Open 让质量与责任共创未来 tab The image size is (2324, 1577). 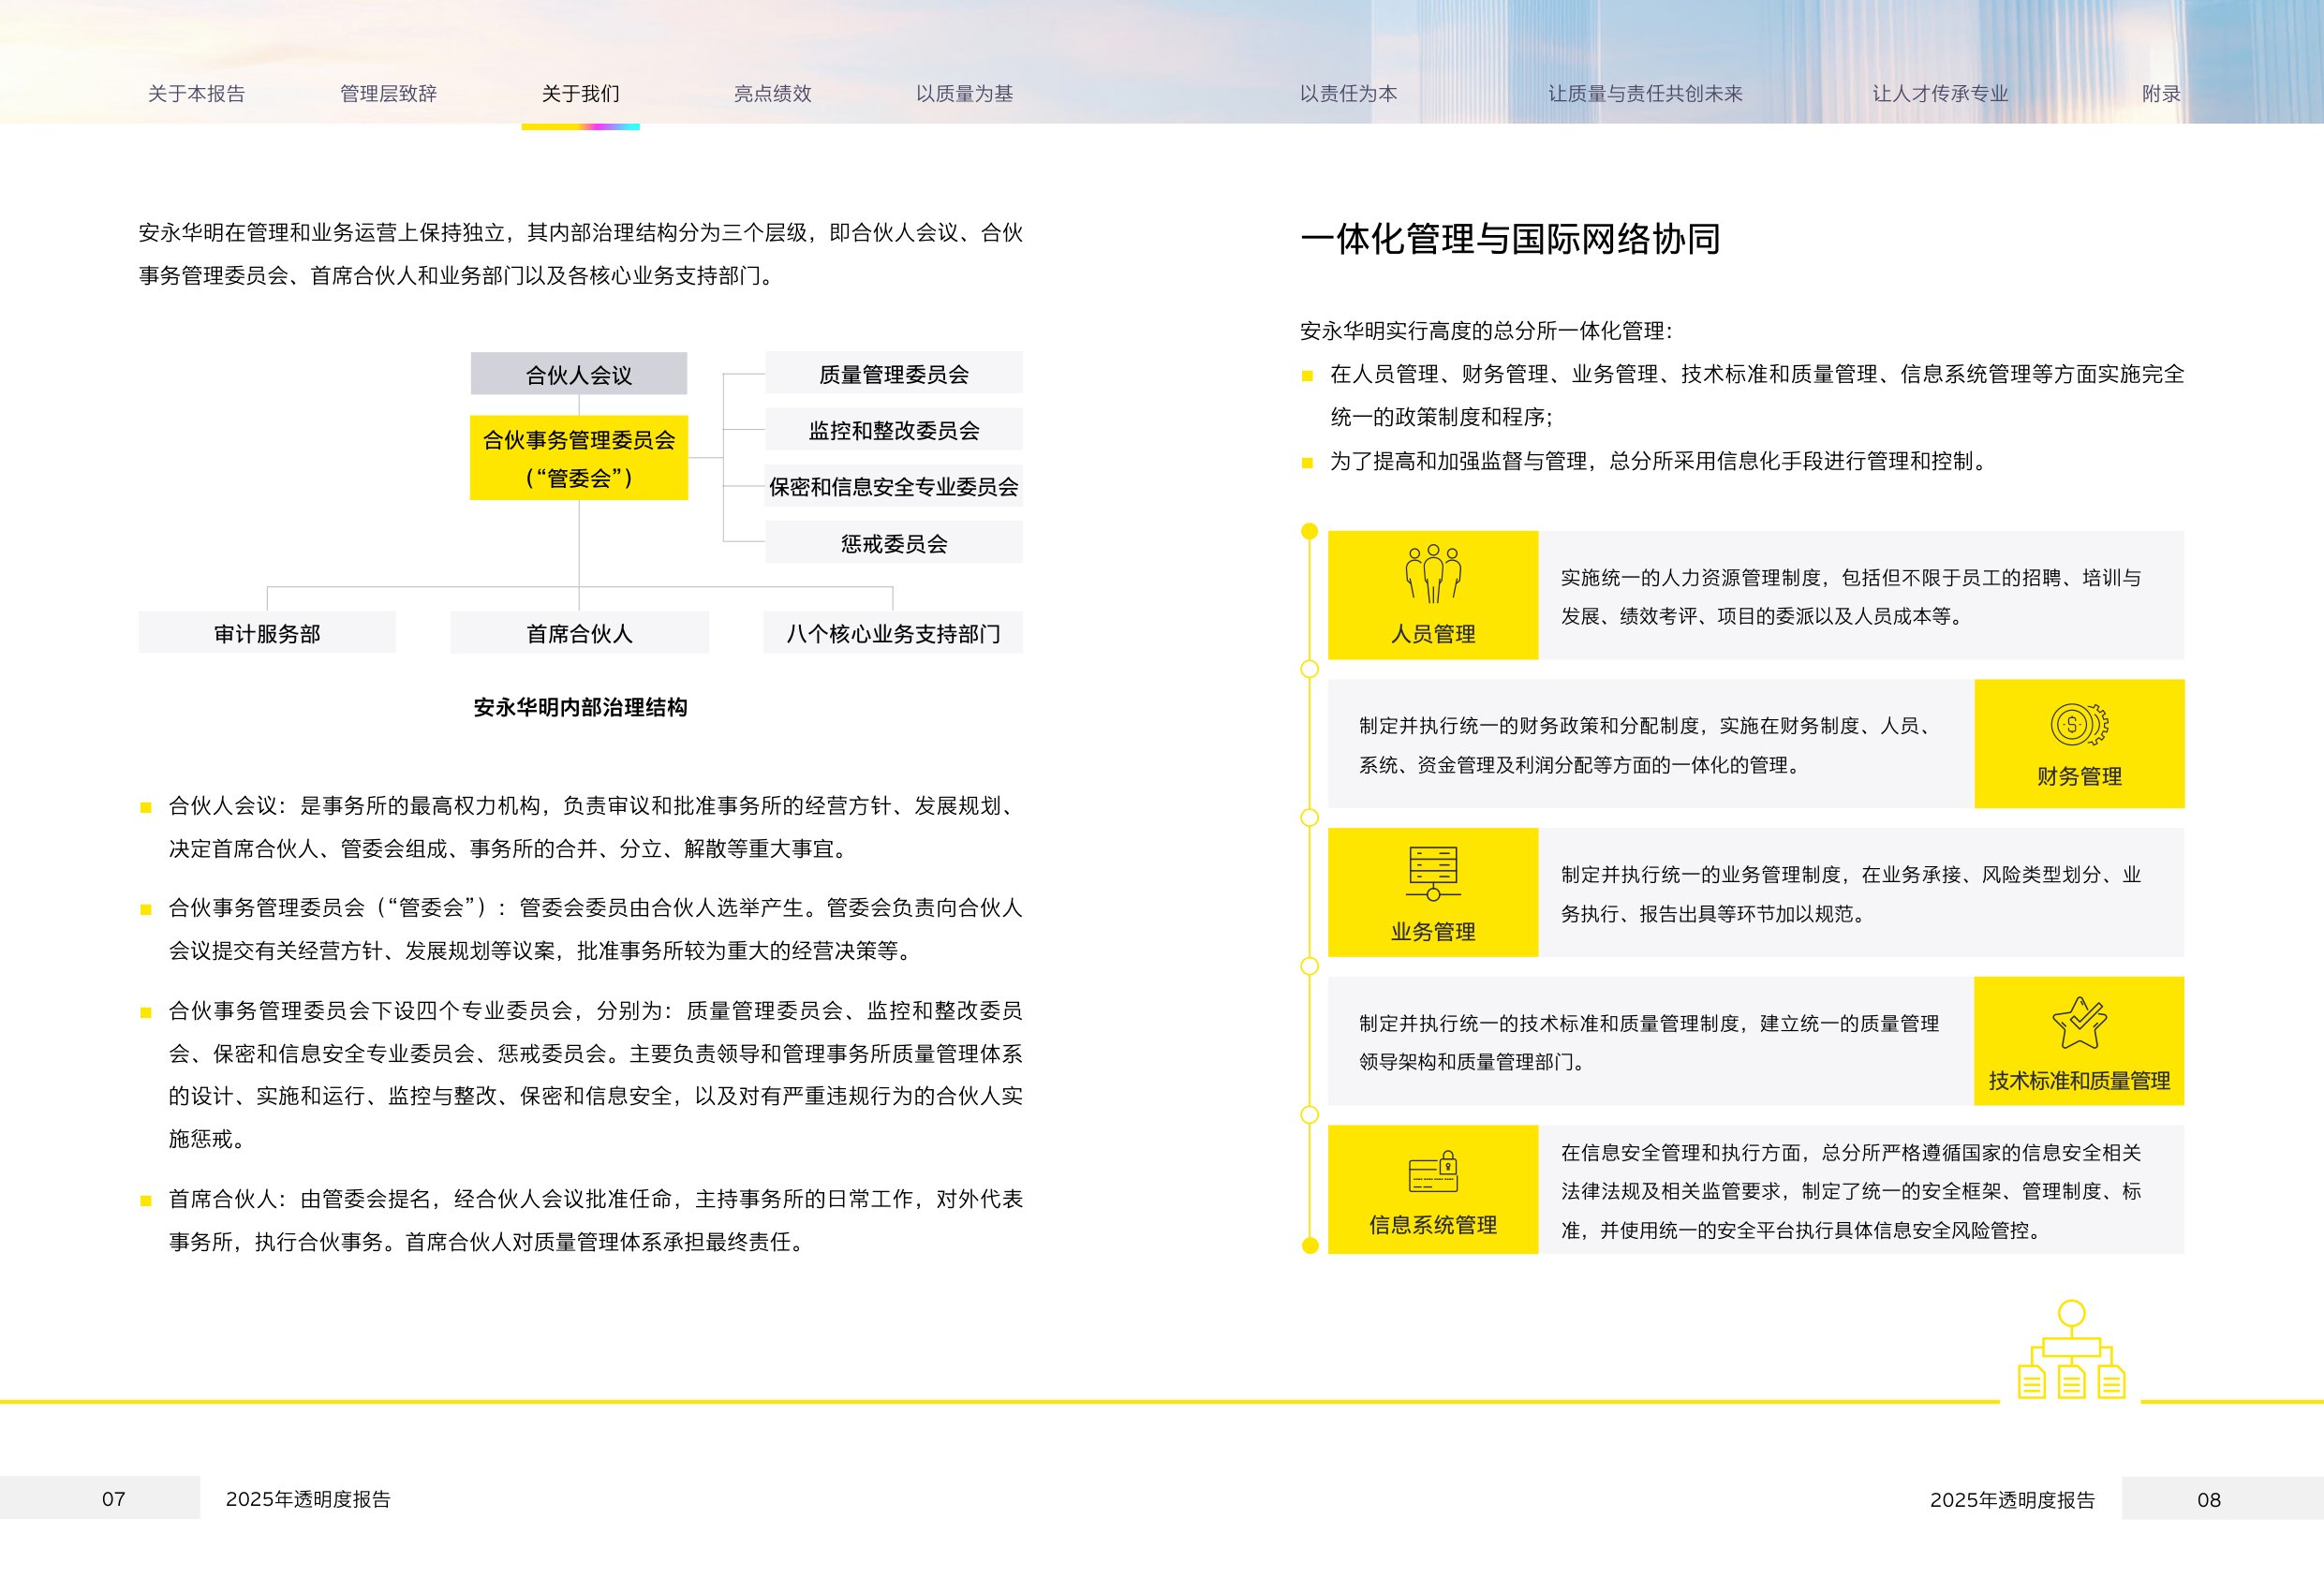click(x=1645, y=94)
